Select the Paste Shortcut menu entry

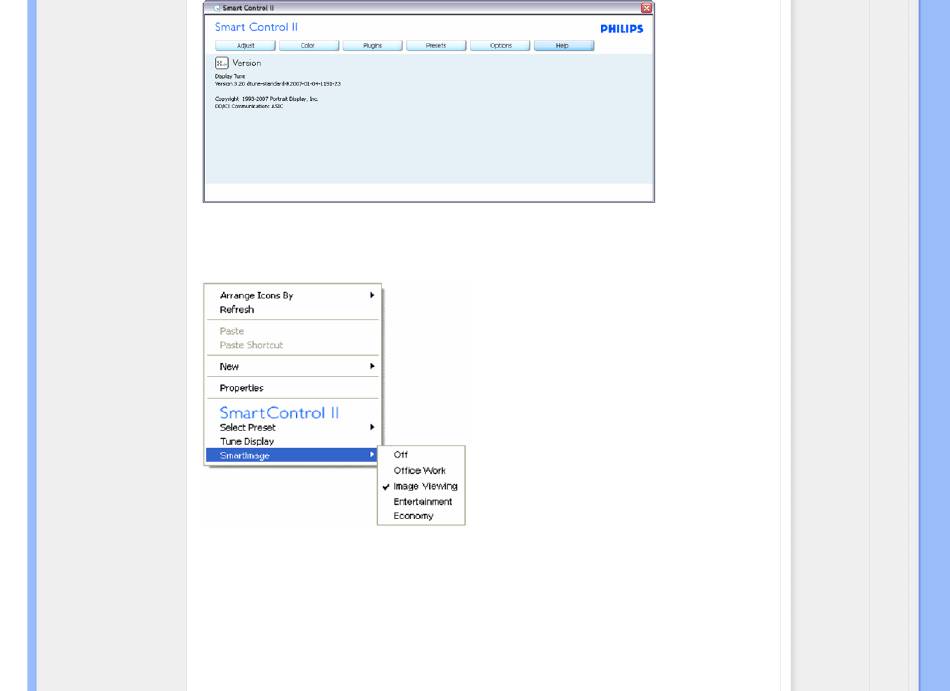[293, 345]
